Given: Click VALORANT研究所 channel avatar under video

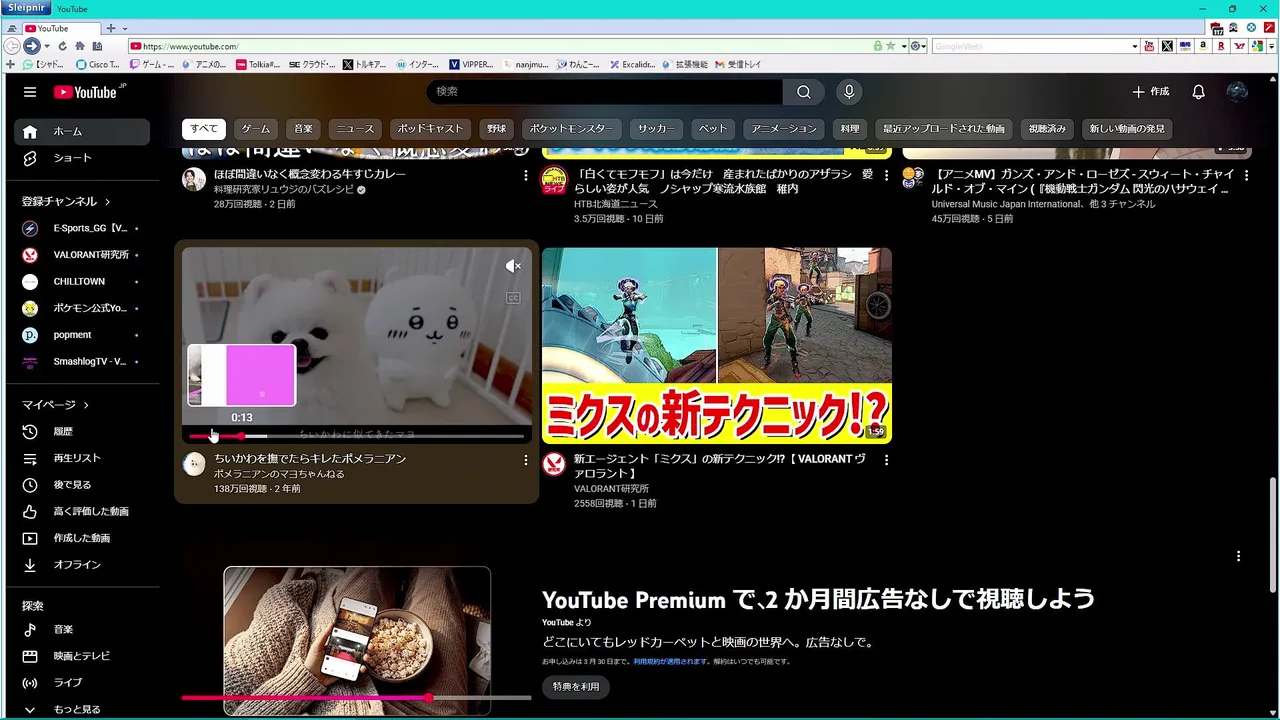Looking at the screenshot, I should (x=553, y=464).
